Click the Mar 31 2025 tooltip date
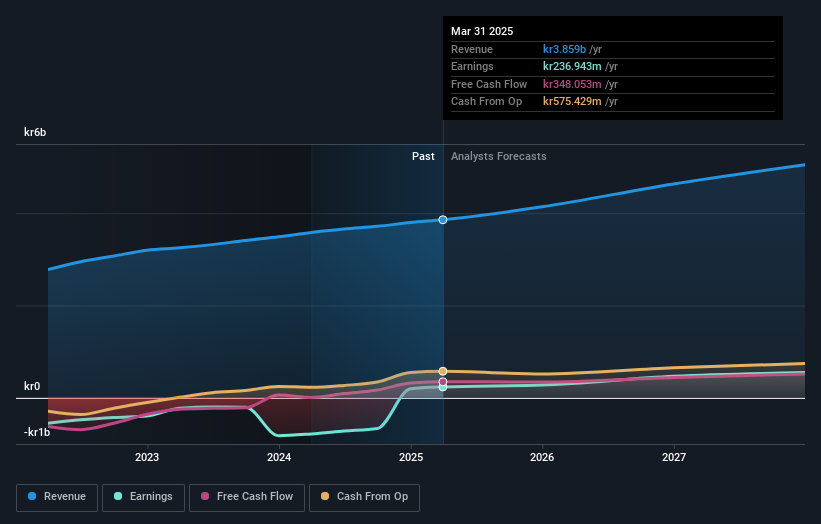Screen dimensions: 821x524 (x=482, y=31)
